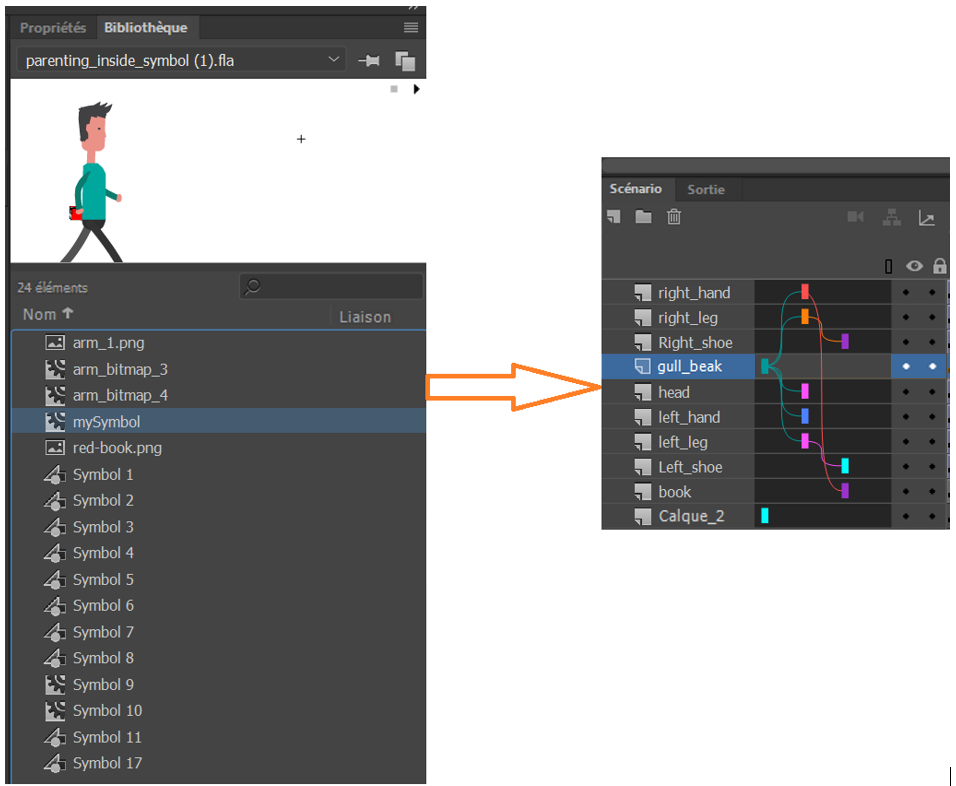
Task: Delete the selected timeline layer
Action: coord(674,216)
